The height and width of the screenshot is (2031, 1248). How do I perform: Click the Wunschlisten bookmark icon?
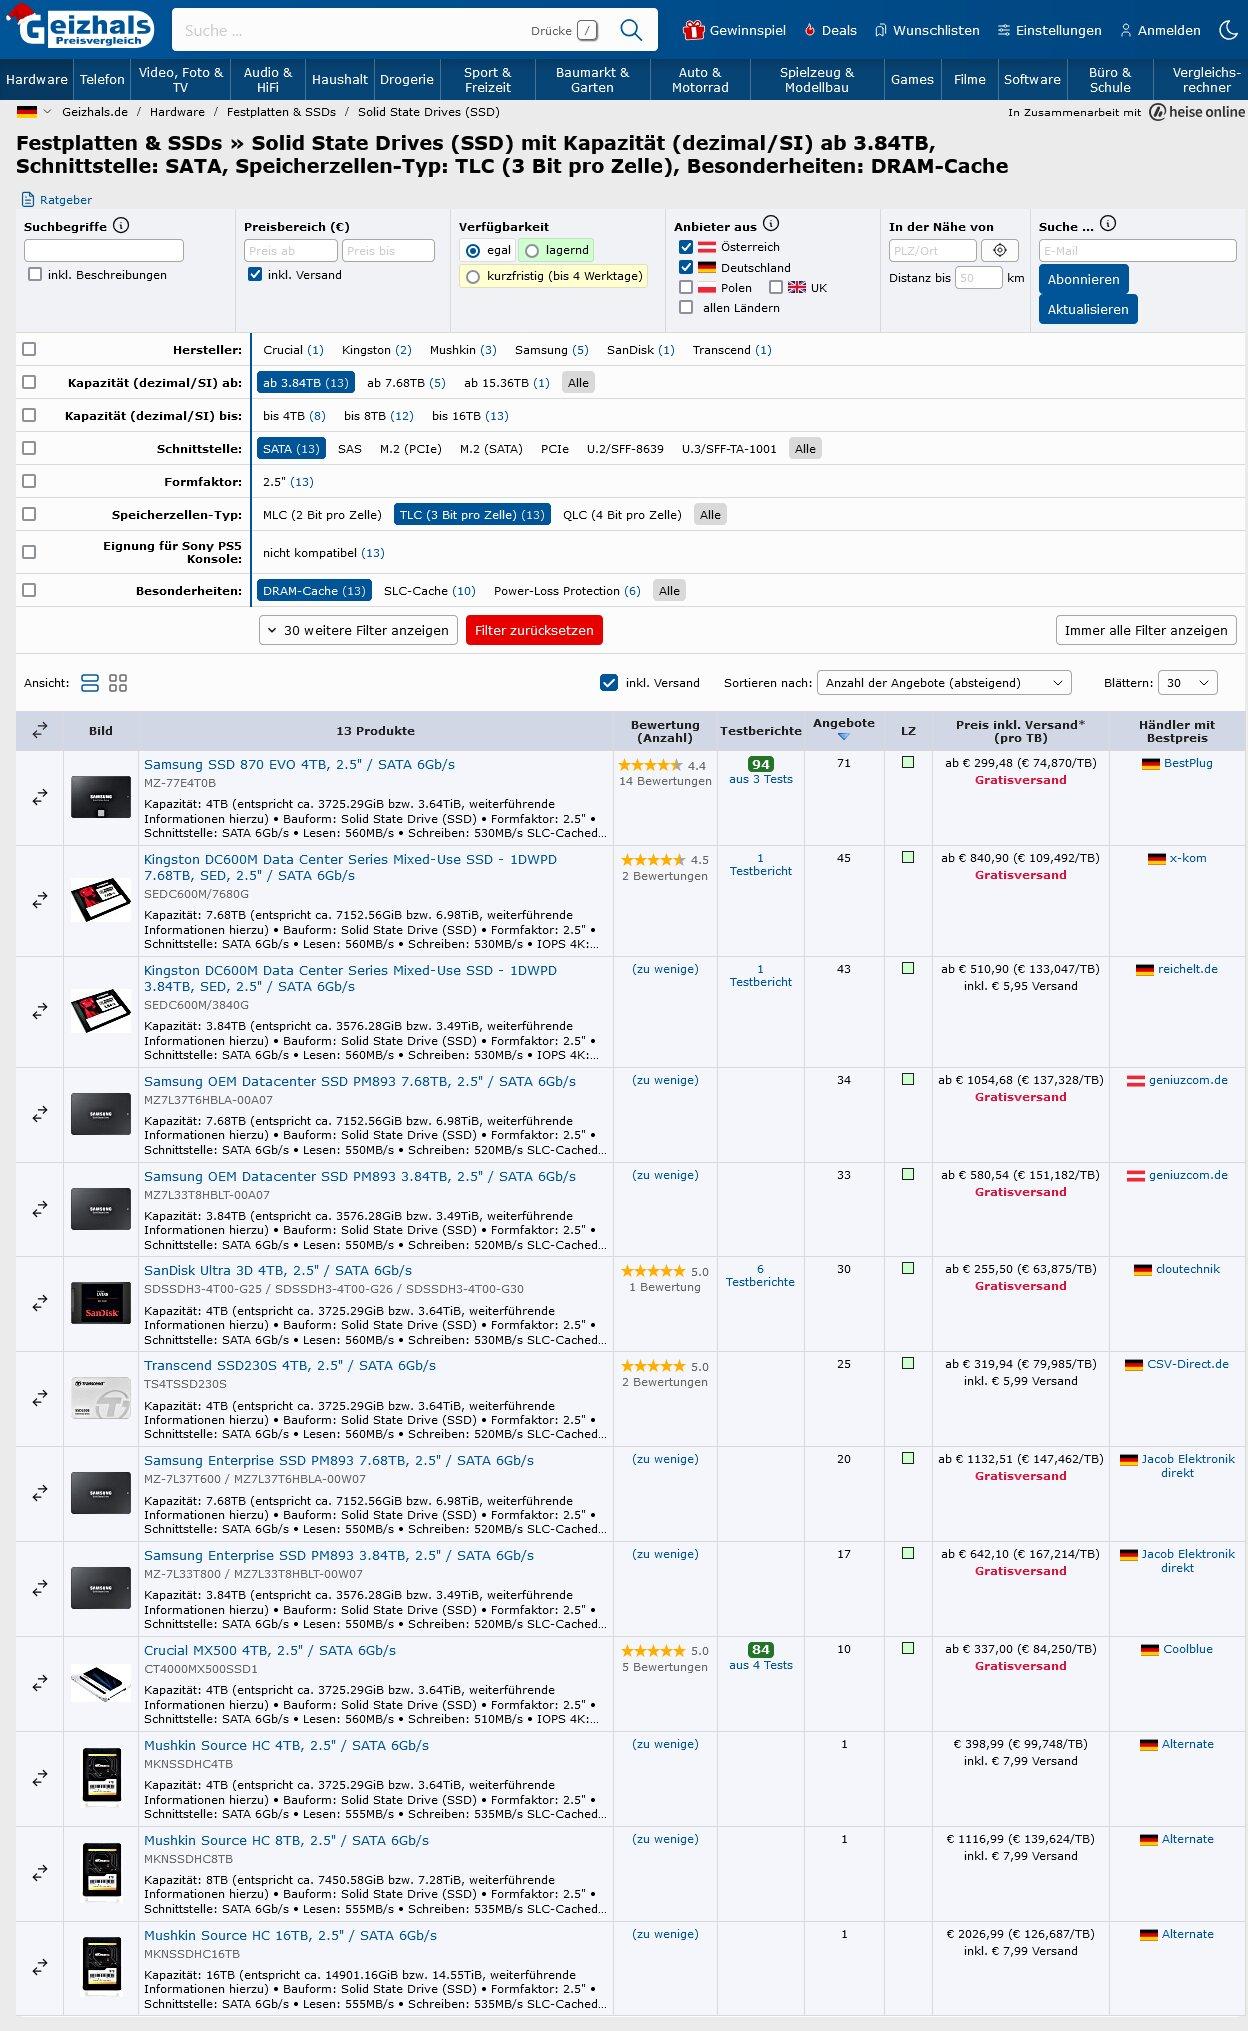coord(881,30)
